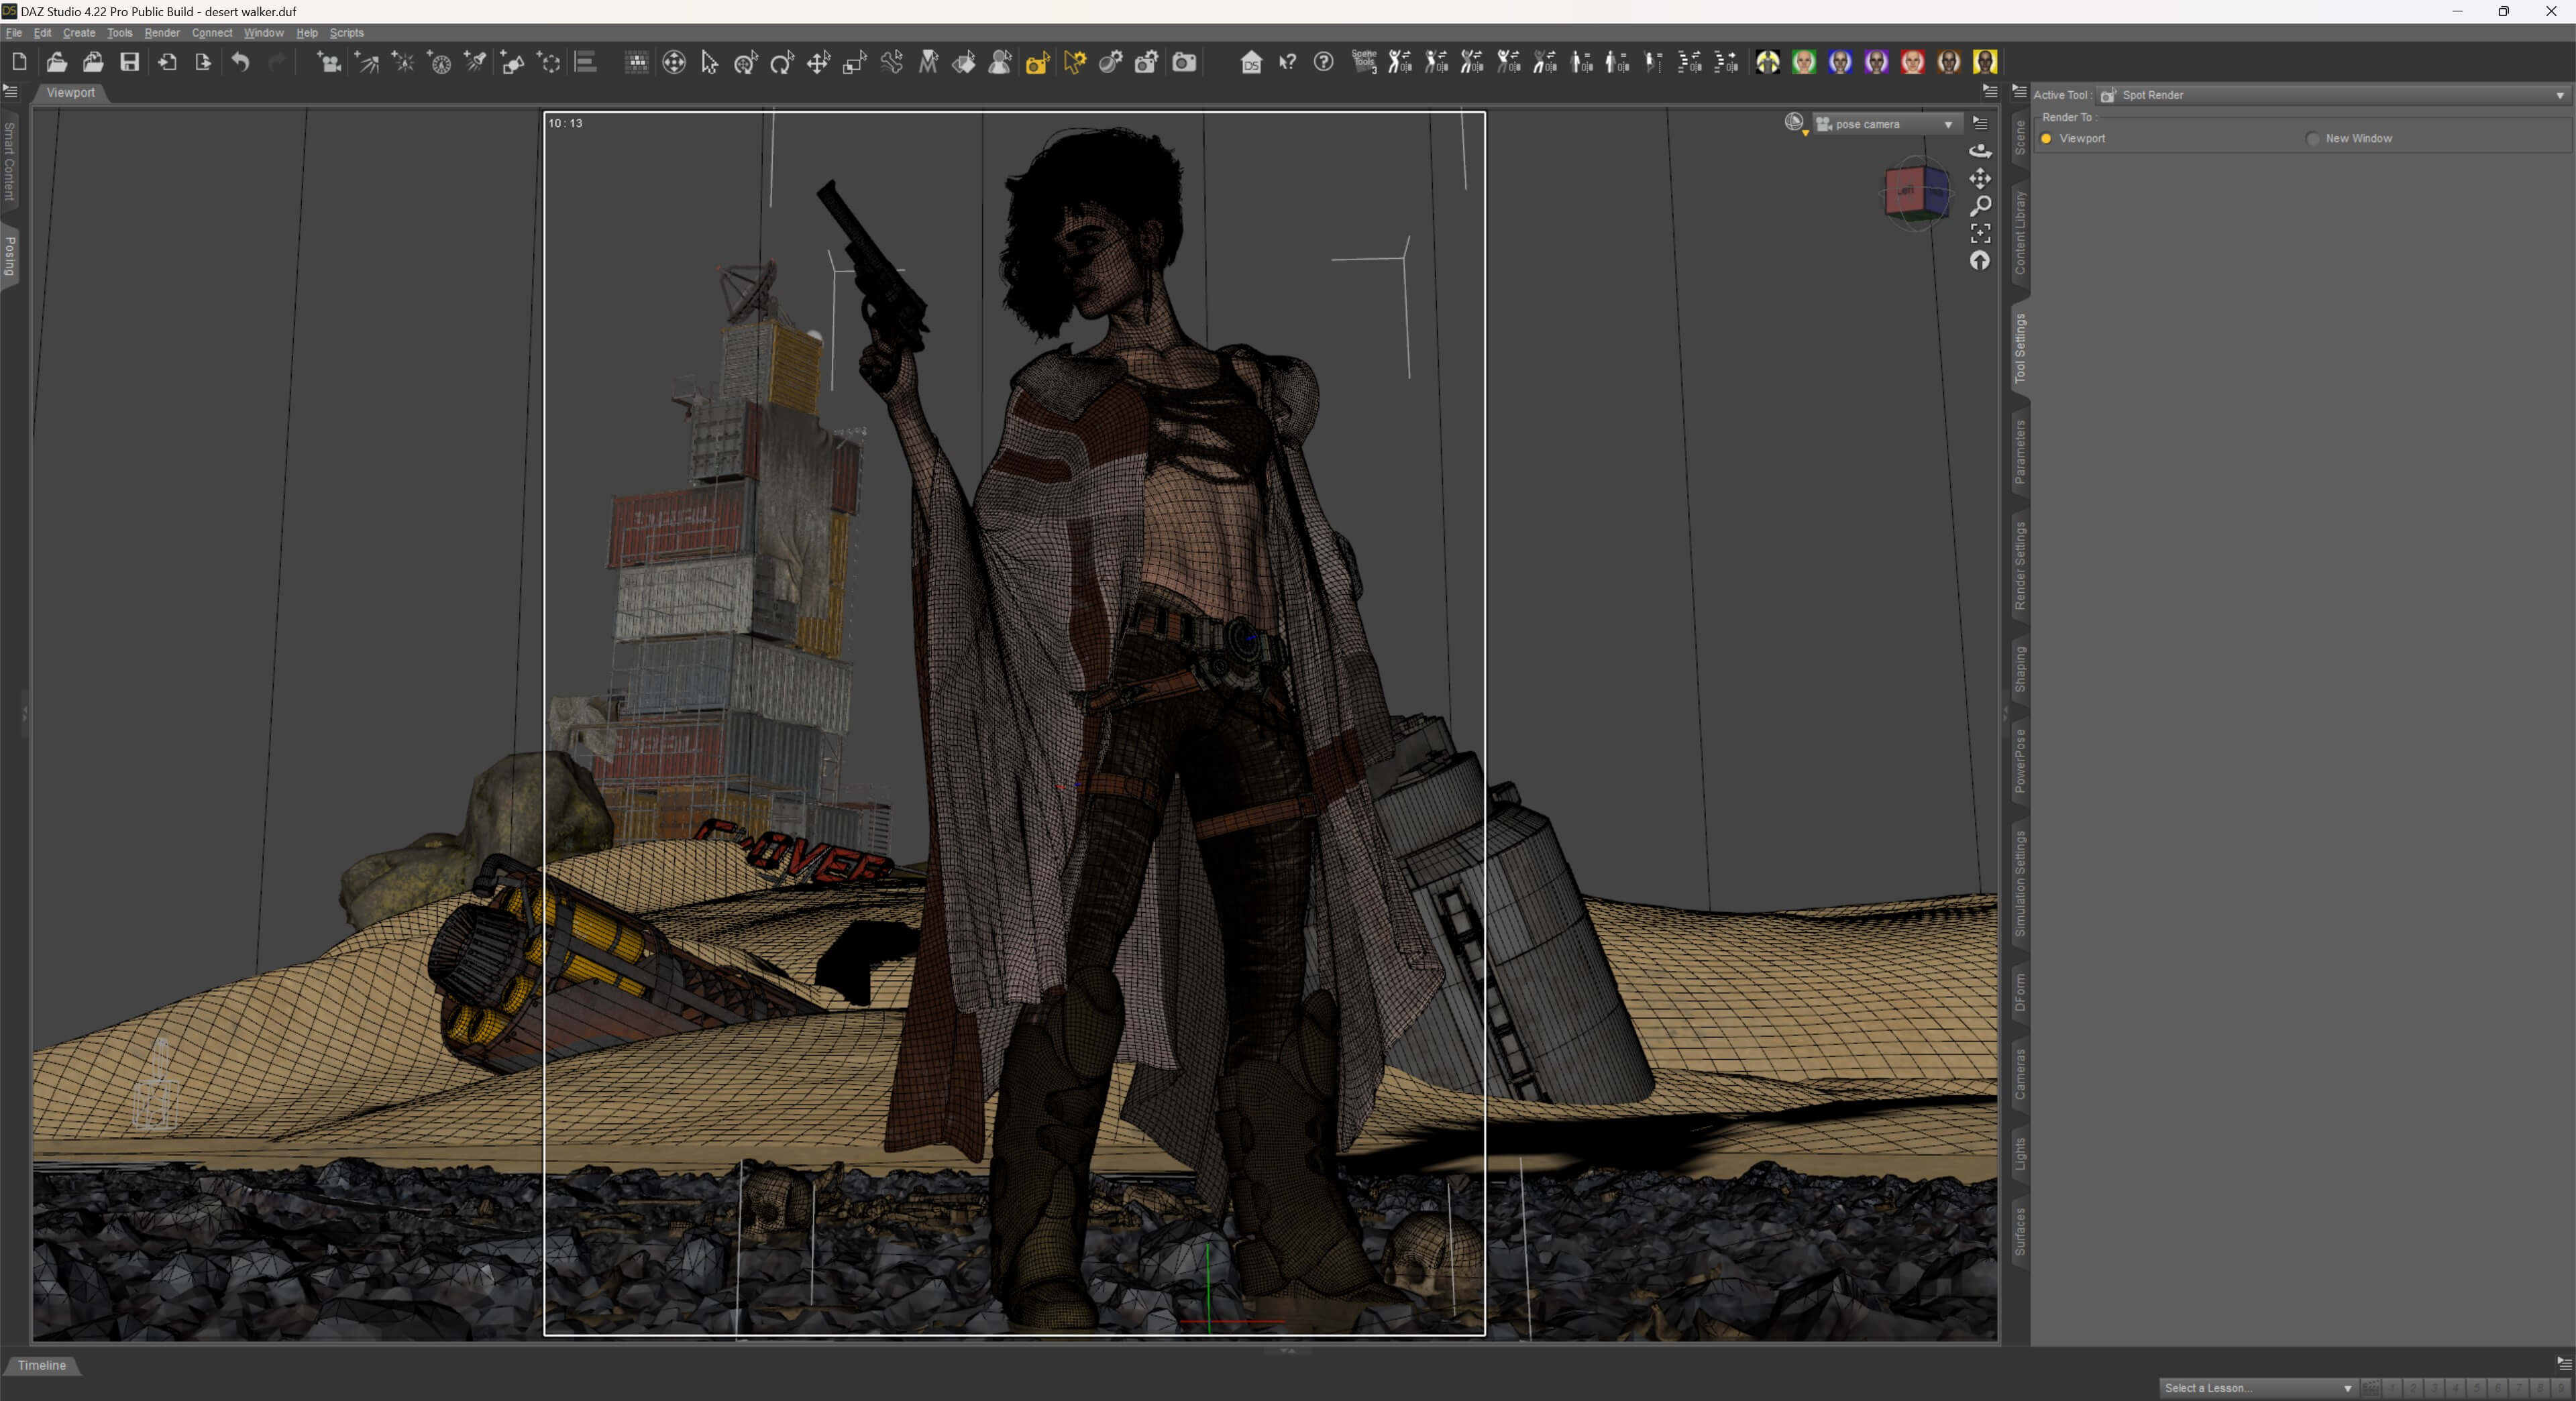Click the magnifier dolly zoom control
Screen dimensions: 2576x1401
pyautogui.click(x=1980, y=206)
